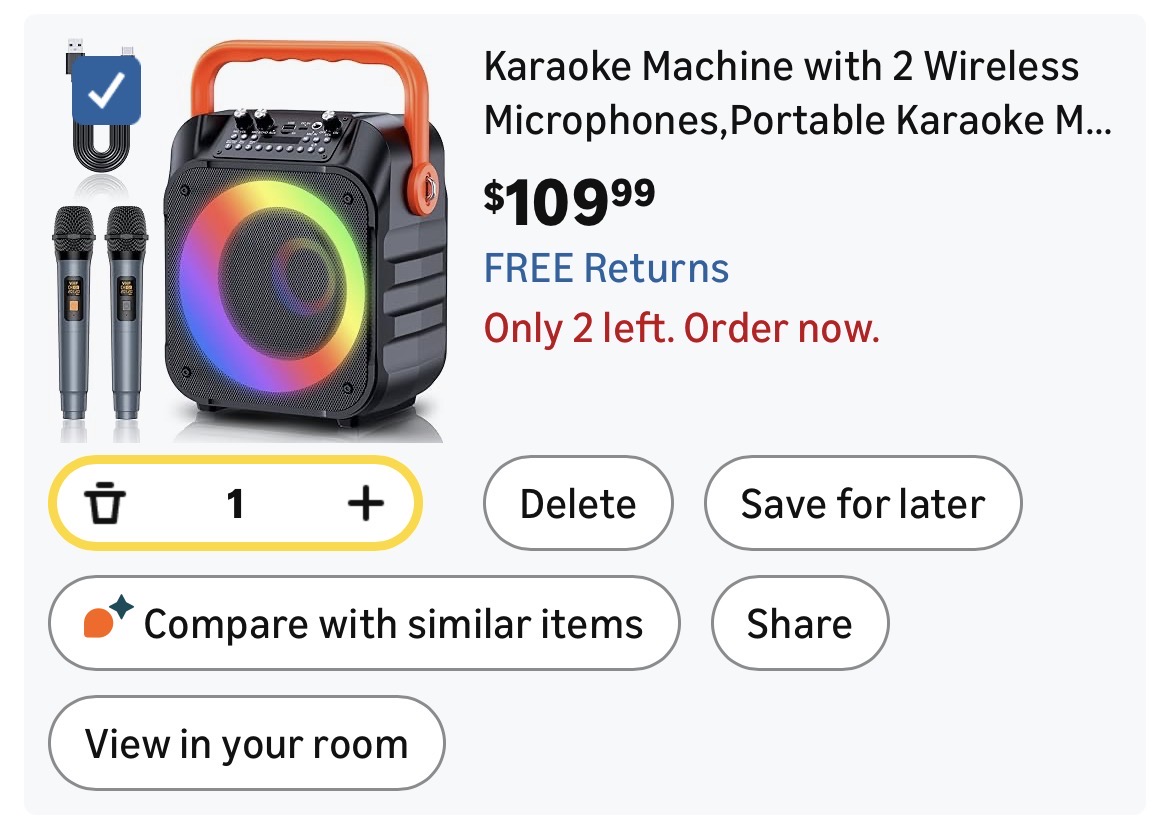Click the quantity value 1

(x=235, y=504)
